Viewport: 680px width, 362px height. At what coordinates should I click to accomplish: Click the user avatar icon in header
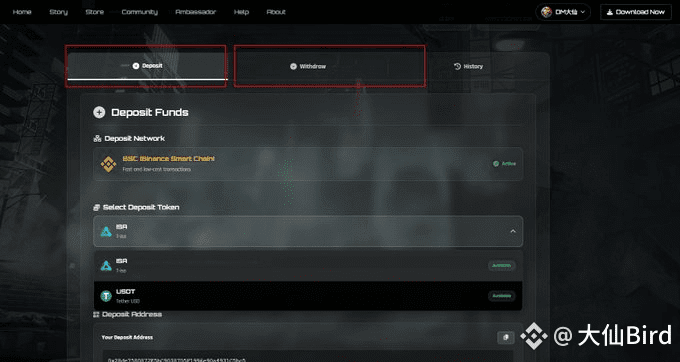546,12
